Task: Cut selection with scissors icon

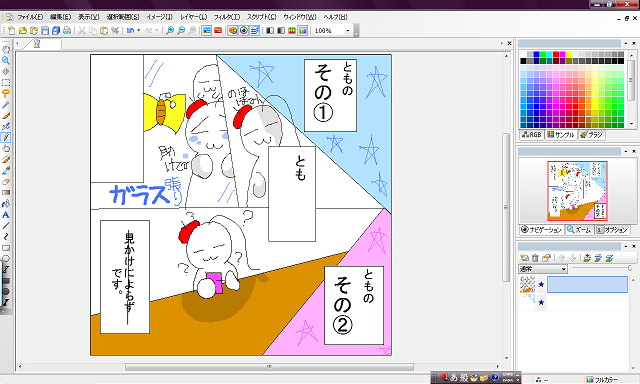Action: pyautogui.click(x=82, y=31)
